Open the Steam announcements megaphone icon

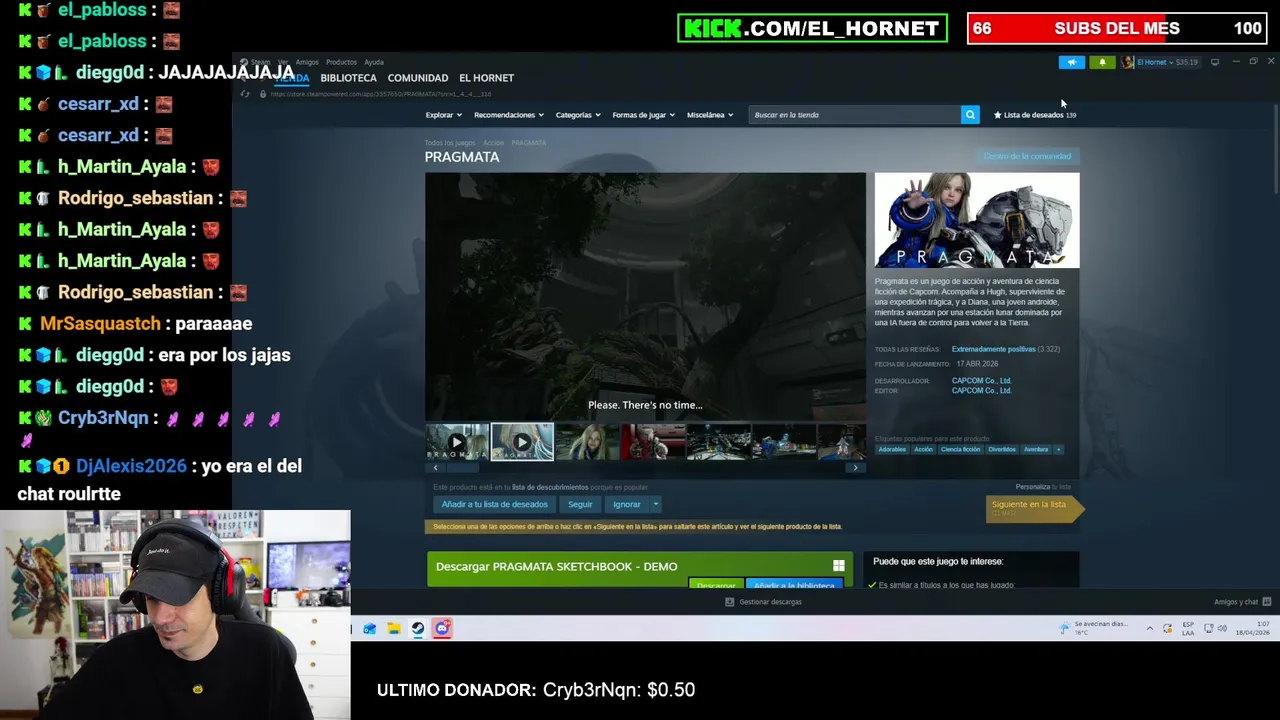[1071, 62]
